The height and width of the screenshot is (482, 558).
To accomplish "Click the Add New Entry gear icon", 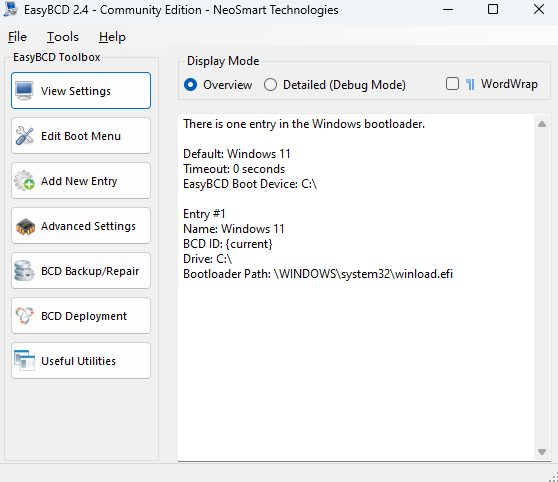I will [x=24, y=180].
